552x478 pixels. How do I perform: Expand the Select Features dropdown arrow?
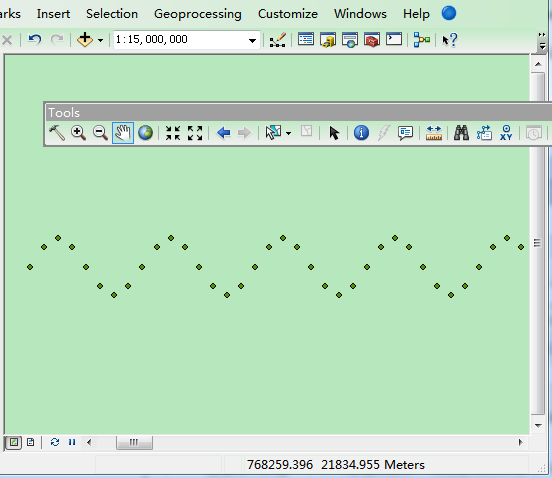pyautogui.click(x=288, y=133)
